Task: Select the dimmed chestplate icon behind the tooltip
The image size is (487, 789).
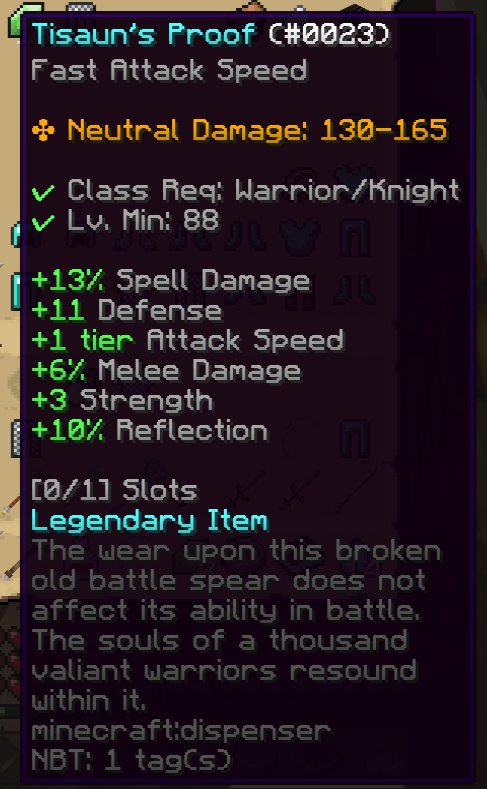Action: tap(299, 235)
